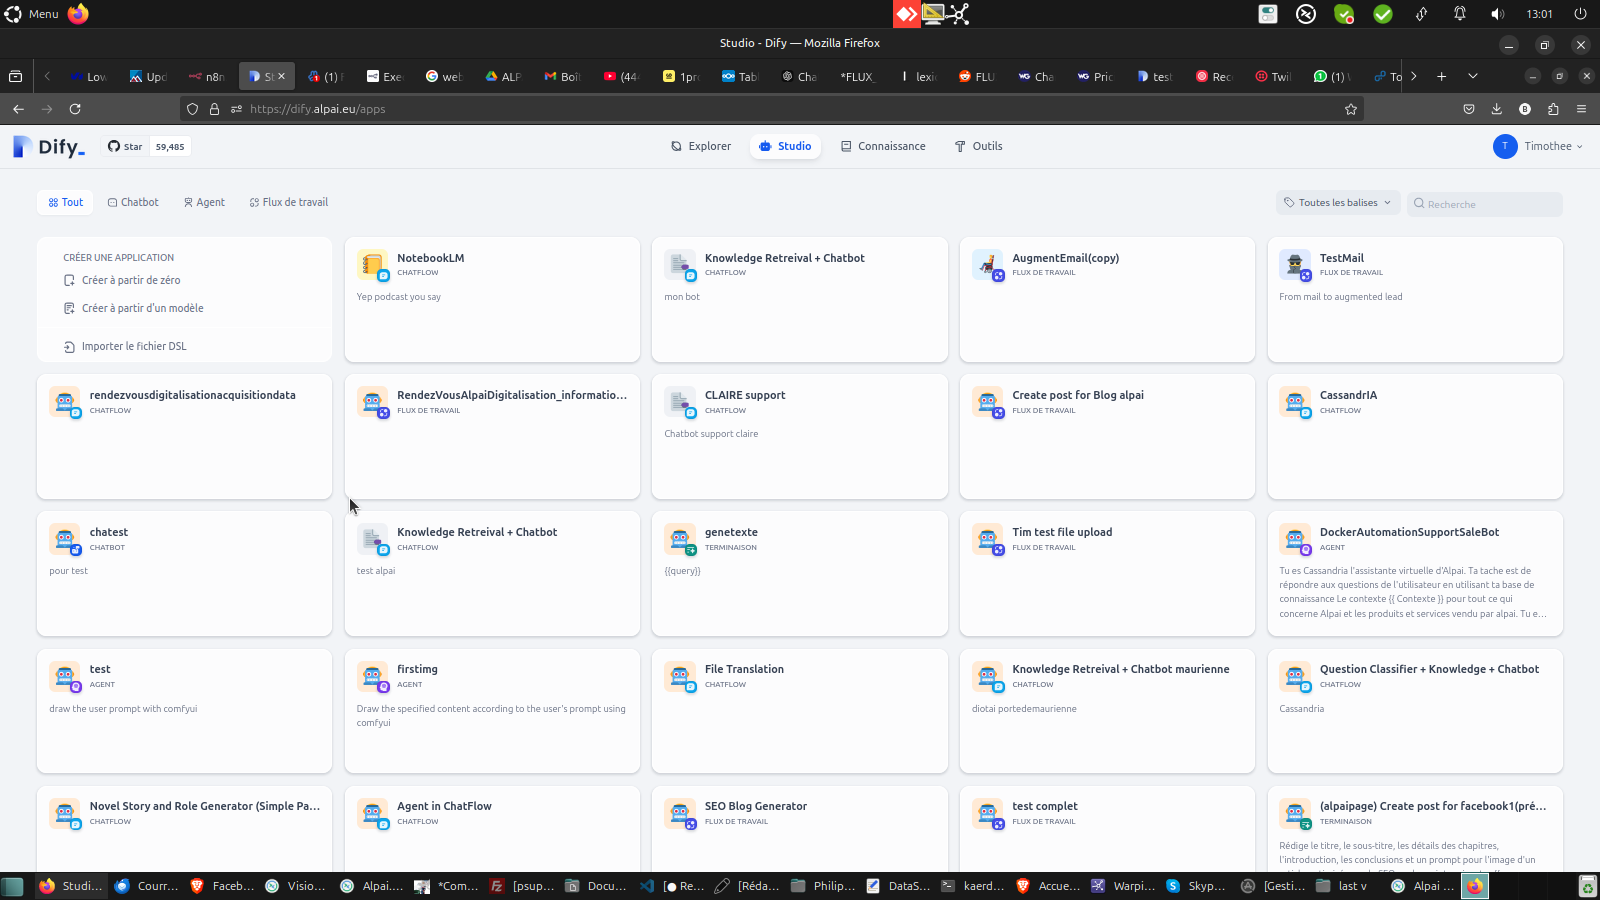1600x900 pixels.
Task: Click the browser URL address bar
Action: 770,109
